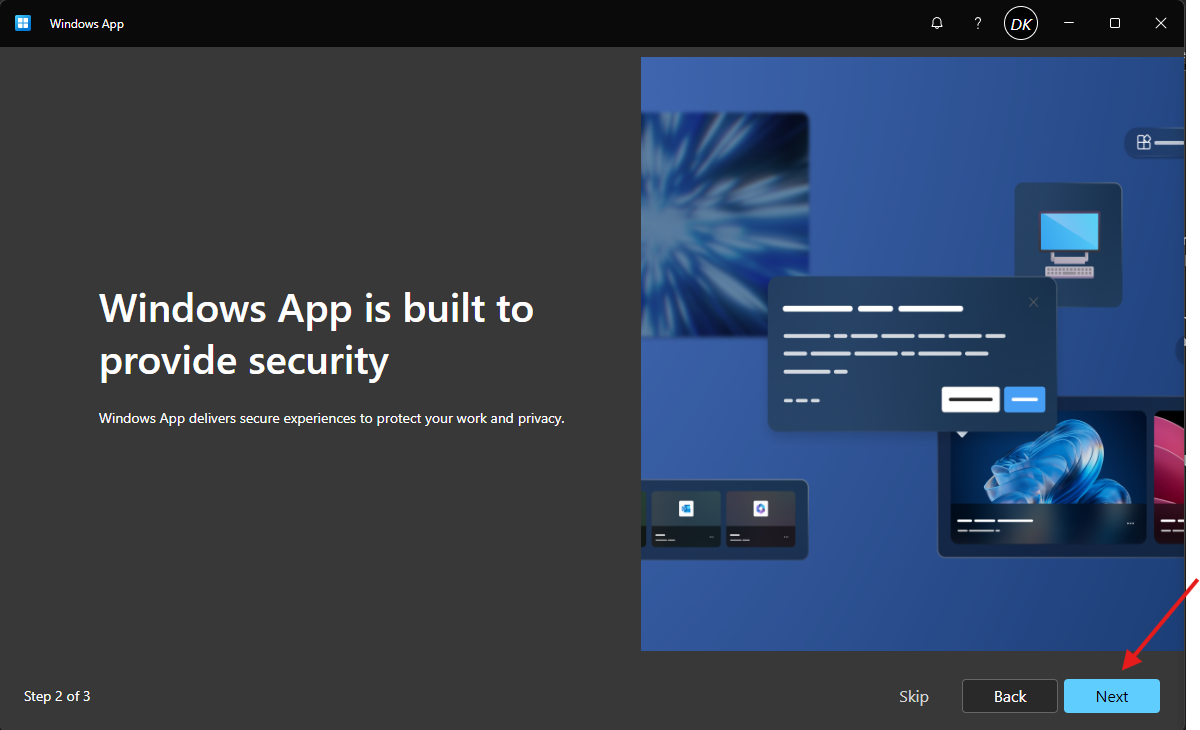Click the blue button in the mockup dialog
1200x730 pixels.
click(x=1023, y=399)
